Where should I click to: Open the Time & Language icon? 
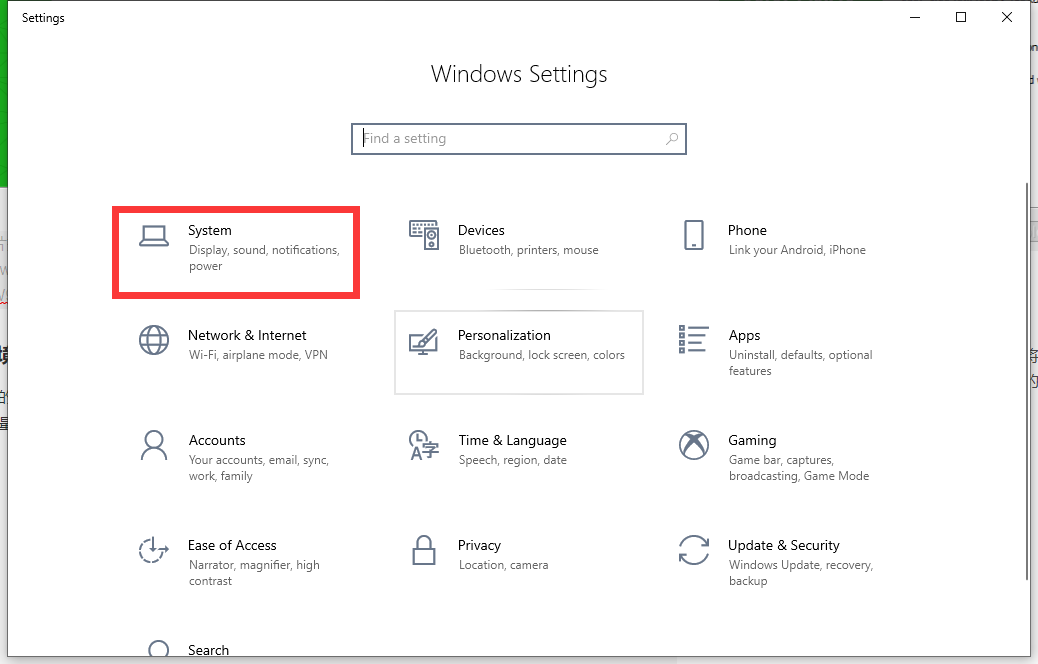click(x=424, y=445)
